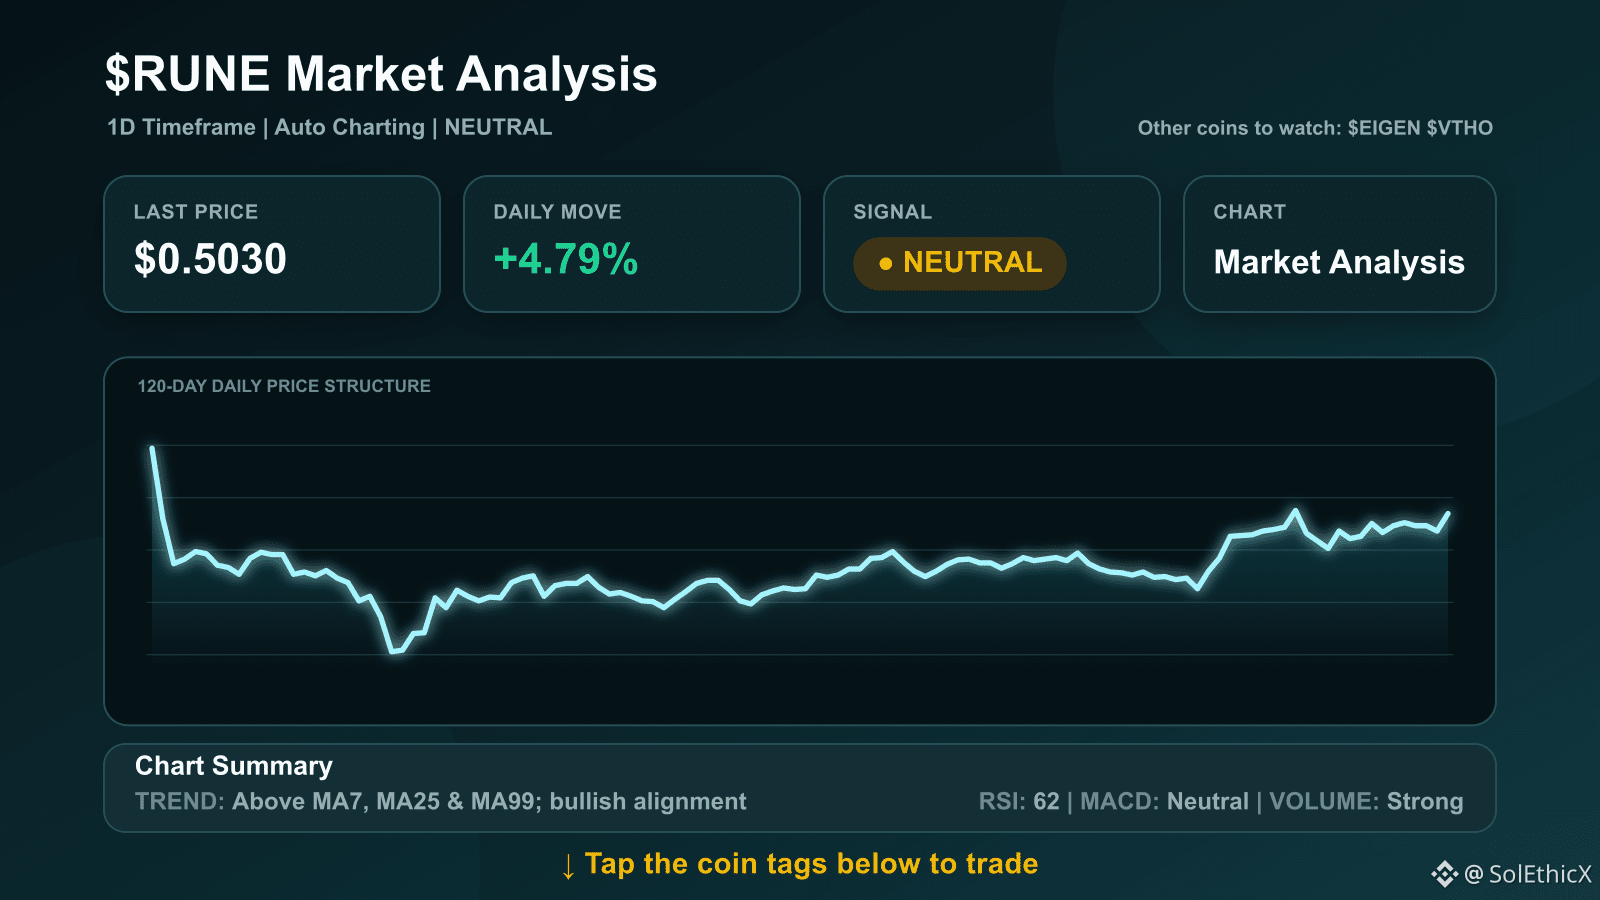Image resolution: width=1600 pixels, height=900 pixels.
Task: Click the TREND bullish alignment text
Action: (441, 801)
